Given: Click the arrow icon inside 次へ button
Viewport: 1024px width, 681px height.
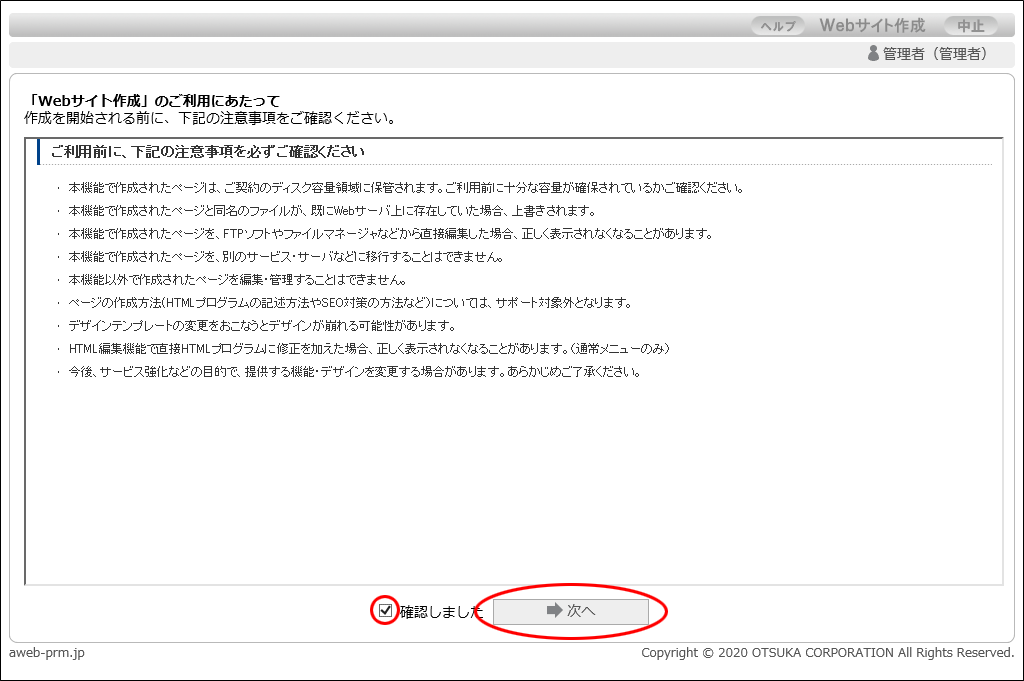Looking at the screenshot, I should click(x=553, y=611).
